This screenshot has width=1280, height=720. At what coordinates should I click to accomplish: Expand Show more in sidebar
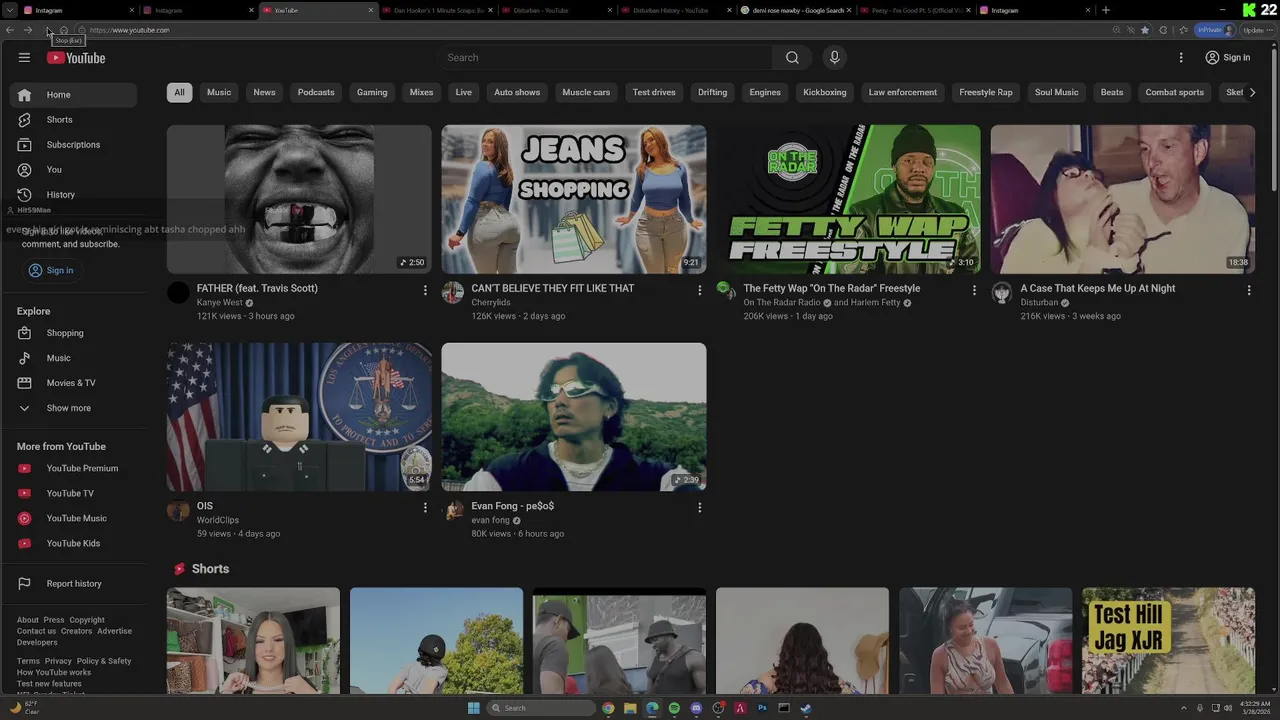[73, 408]
